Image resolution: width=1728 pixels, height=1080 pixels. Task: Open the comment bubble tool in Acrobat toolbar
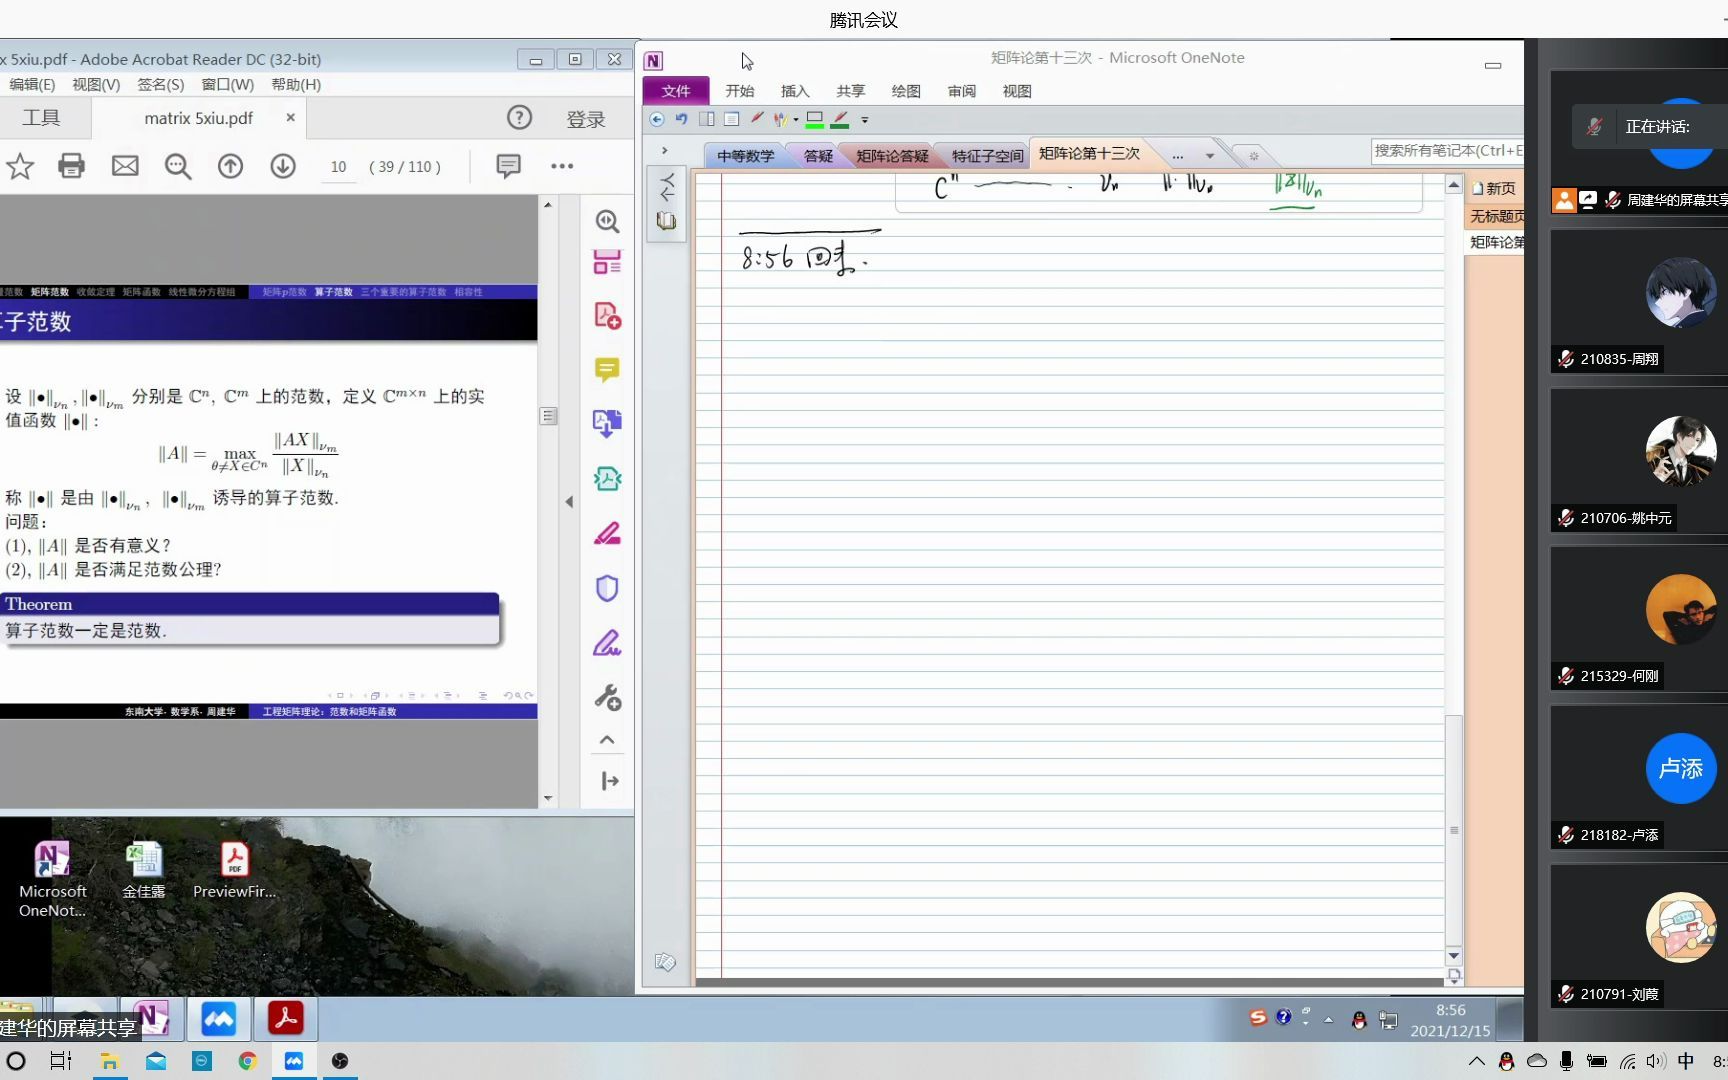click(x=508, y=166)
